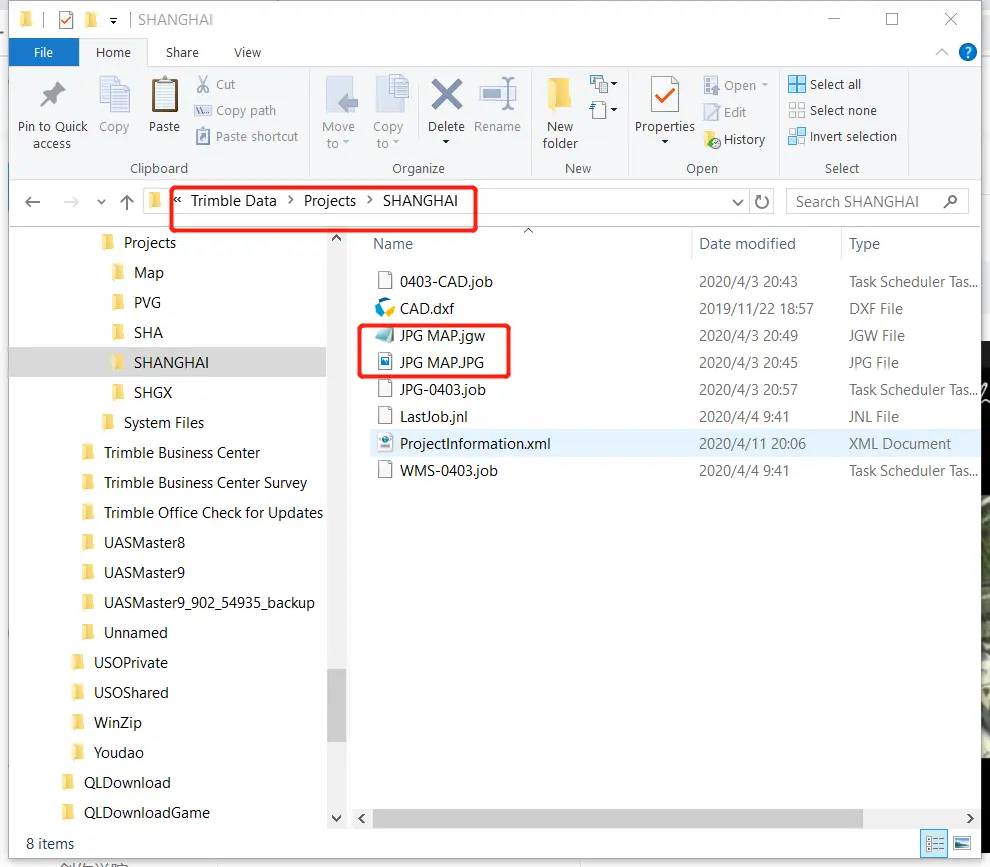
Task: Open the Properties dropdown arrow
Action: click(665, 142)
